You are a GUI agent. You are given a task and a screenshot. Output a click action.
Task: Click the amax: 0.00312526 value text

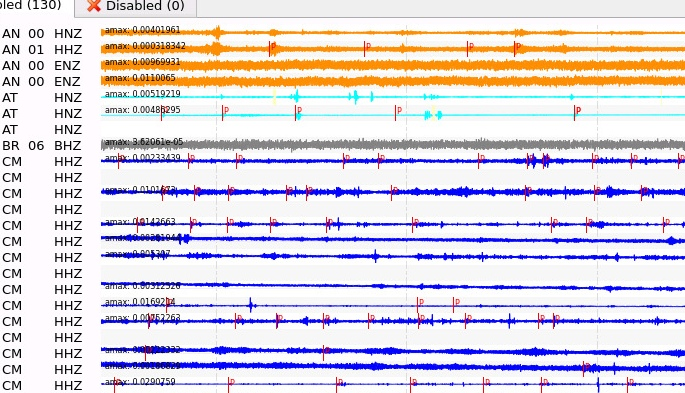click(142, 286)
